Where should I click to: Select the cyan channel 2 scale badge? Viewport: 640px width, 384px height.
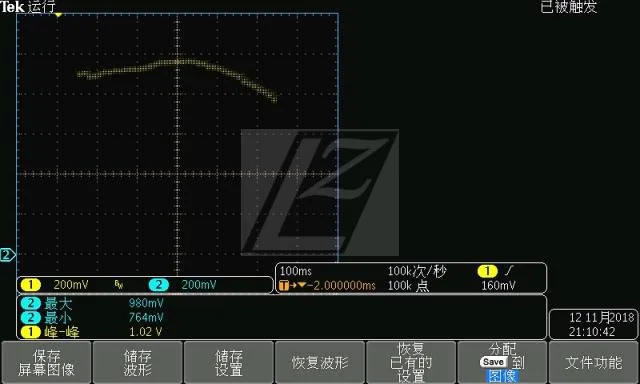pos(159,284)
